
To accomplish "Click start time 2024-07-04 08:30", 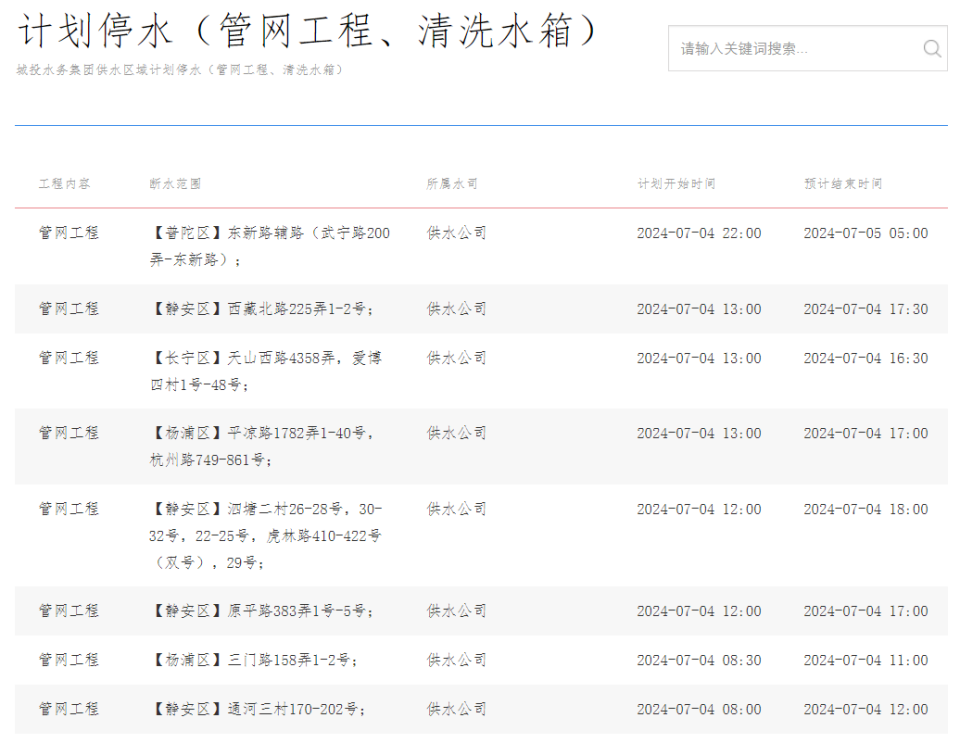I will [x=699, y=660].
